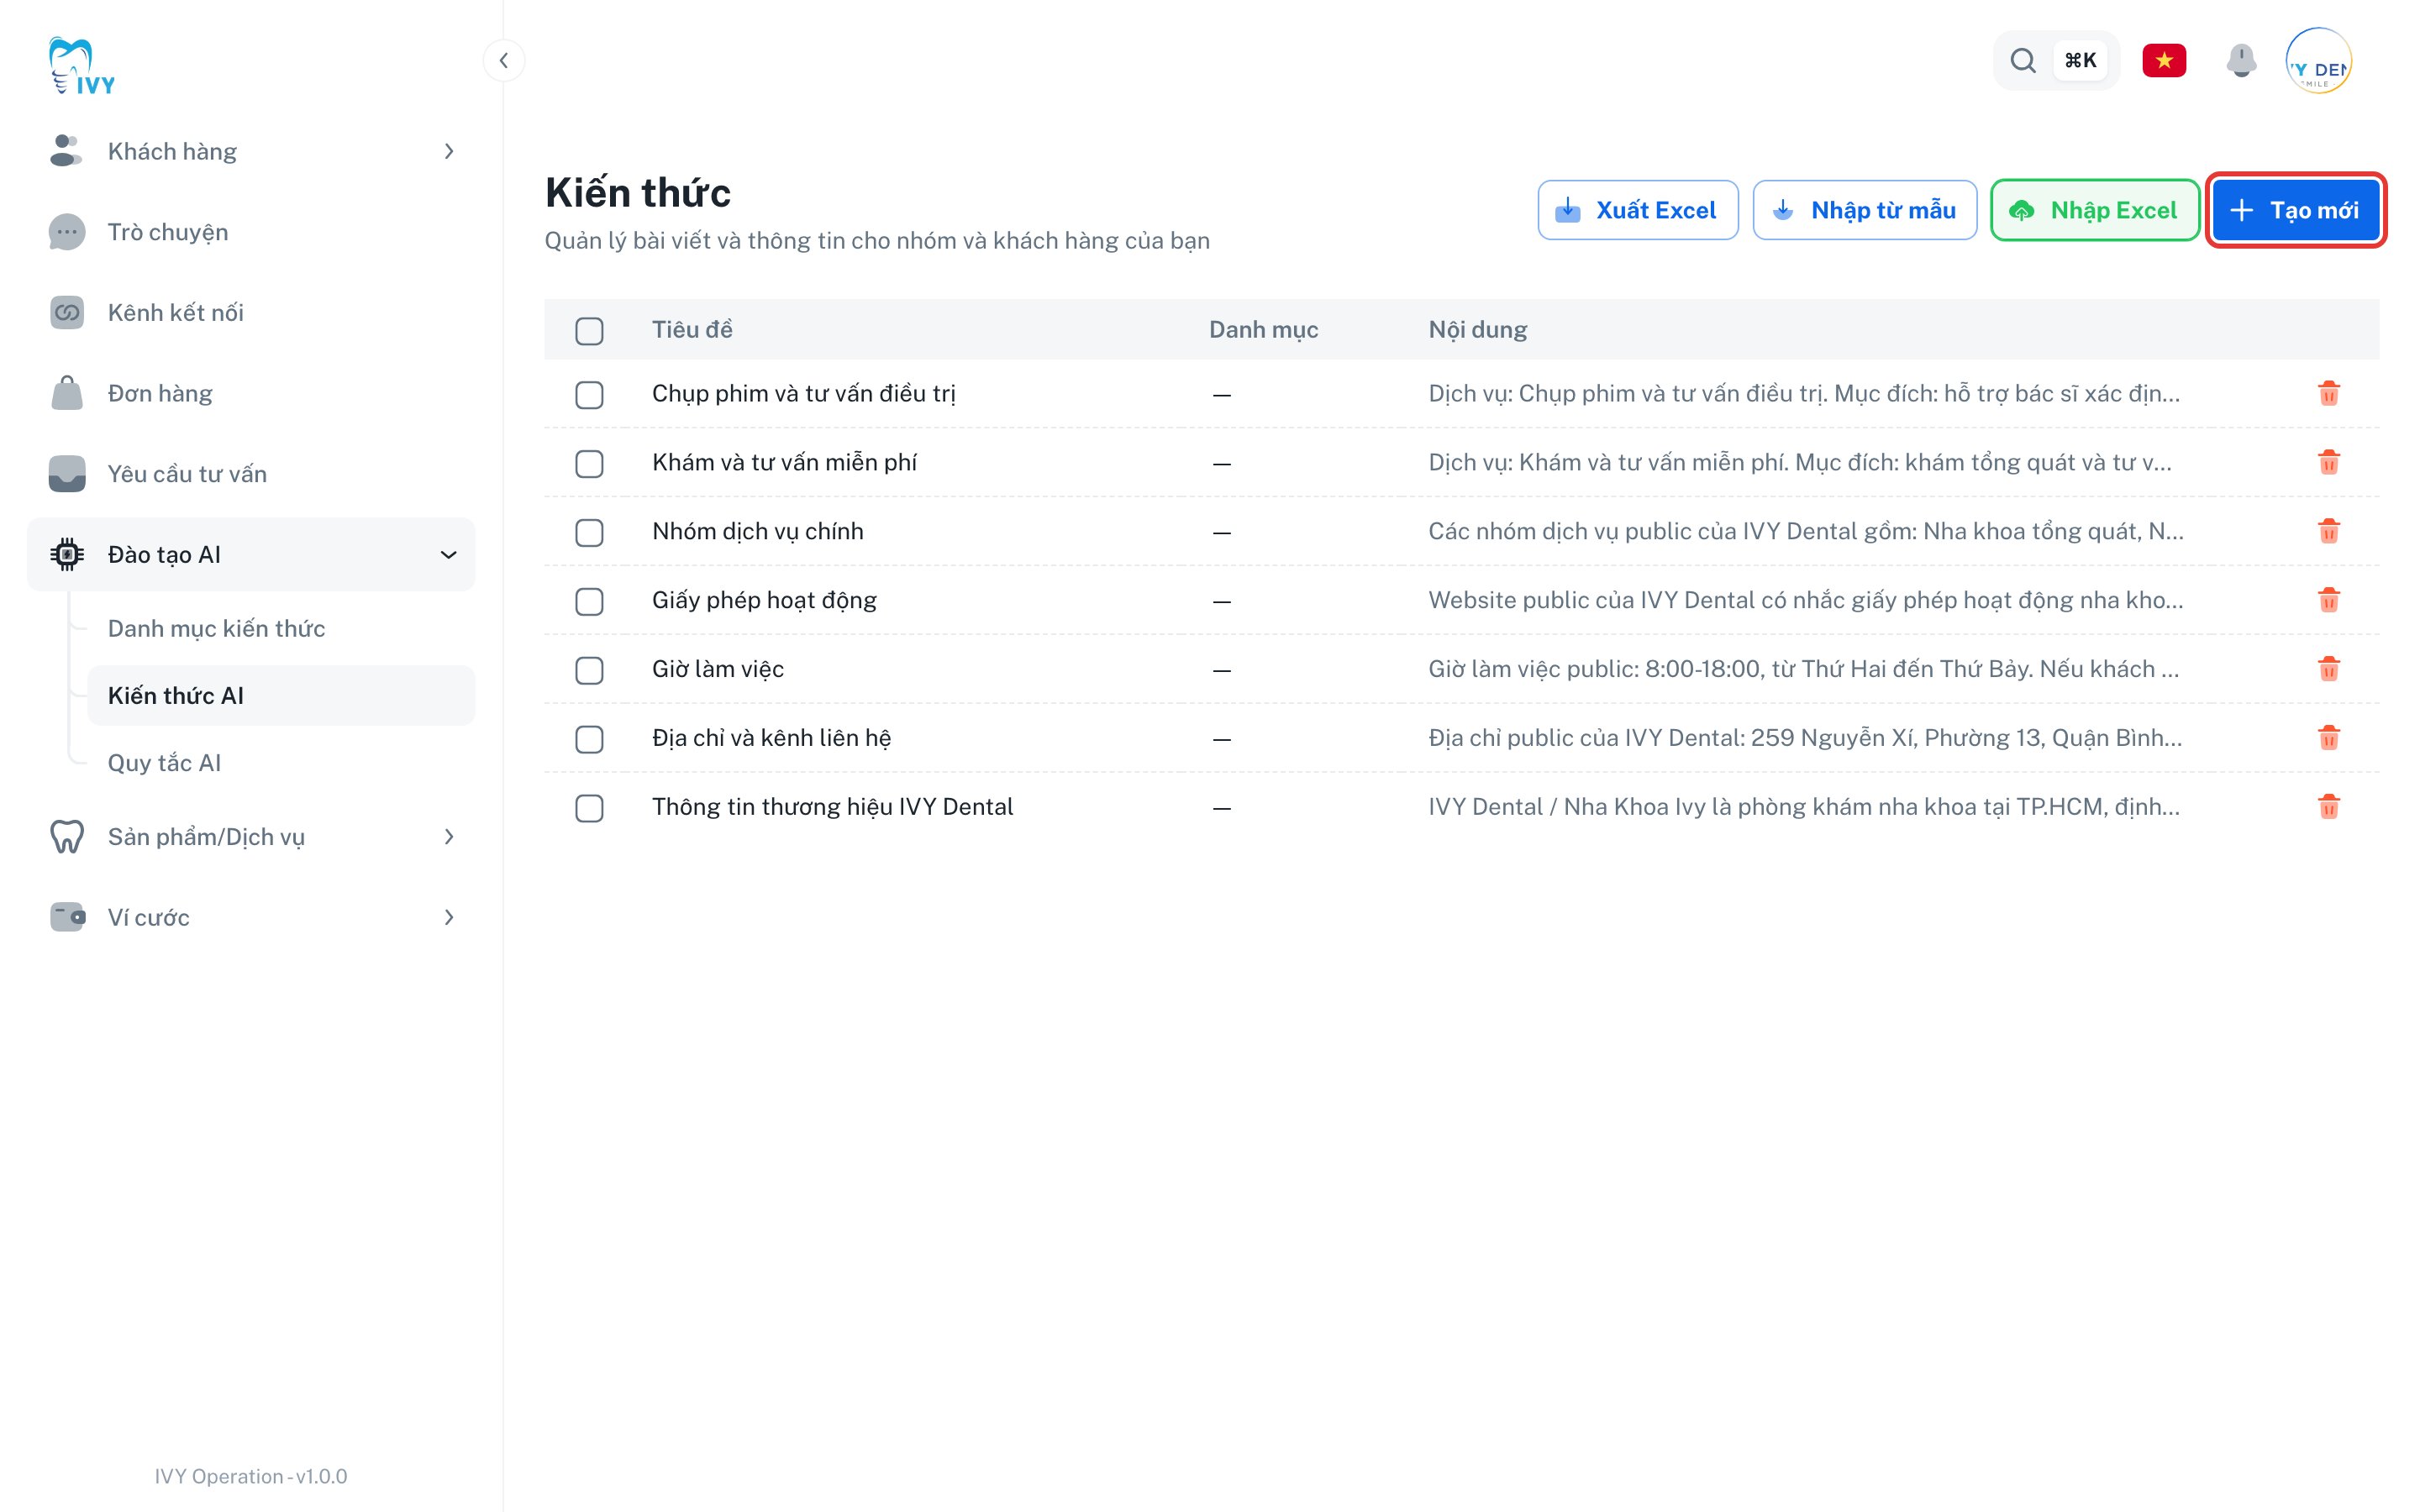
Task: Open the notifications bell icon
Action: [2241, 61]
